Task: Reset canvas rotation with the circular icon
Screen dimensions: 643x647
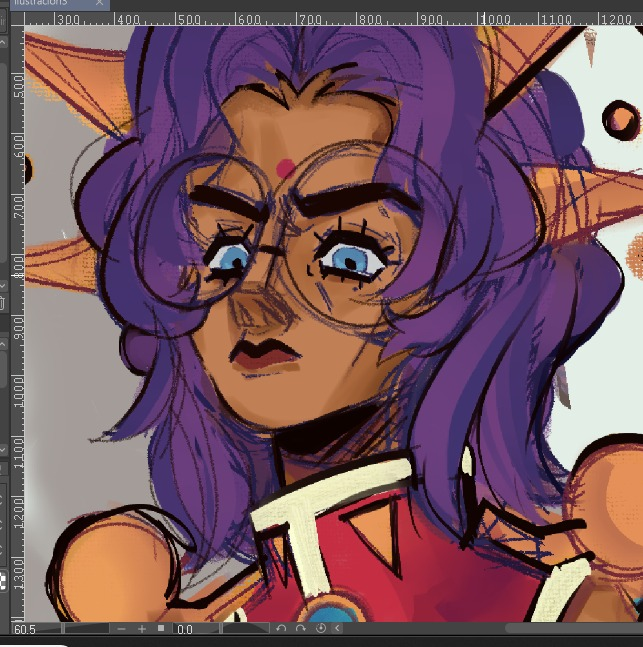Action: 321,628
